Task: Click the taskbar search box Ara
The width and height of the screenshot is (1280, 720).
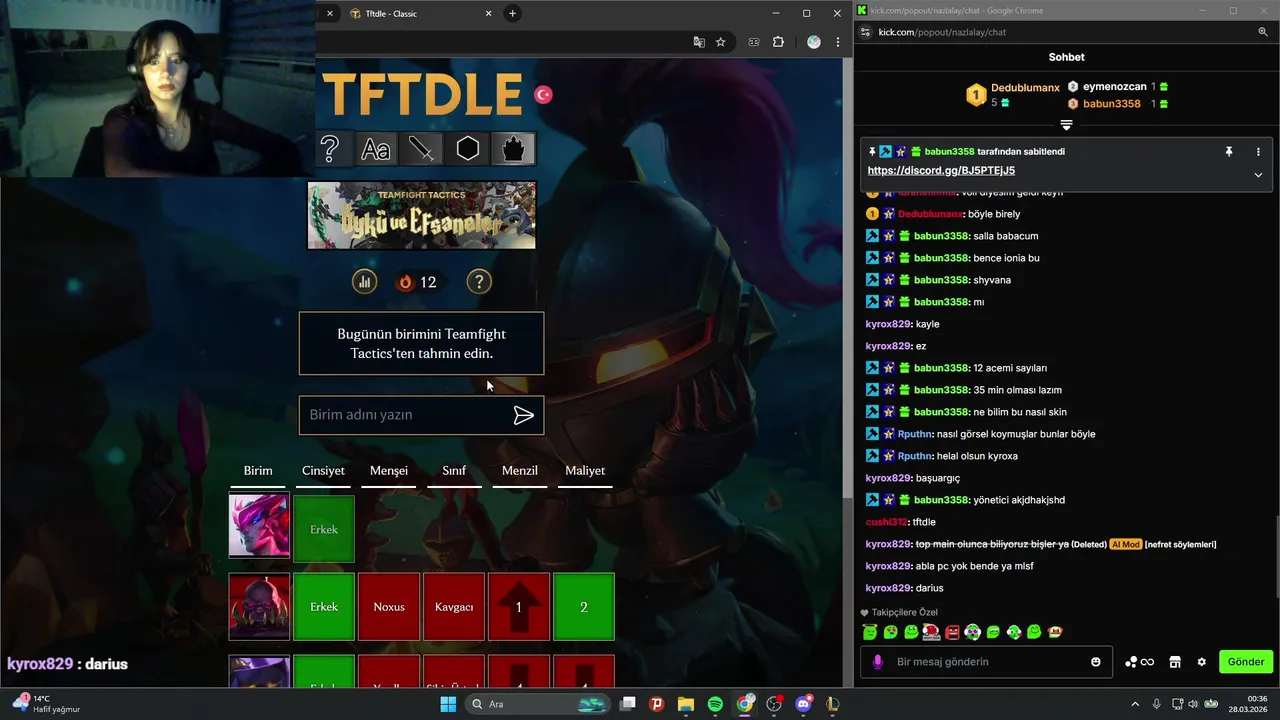Action: (x=540, y=704)
